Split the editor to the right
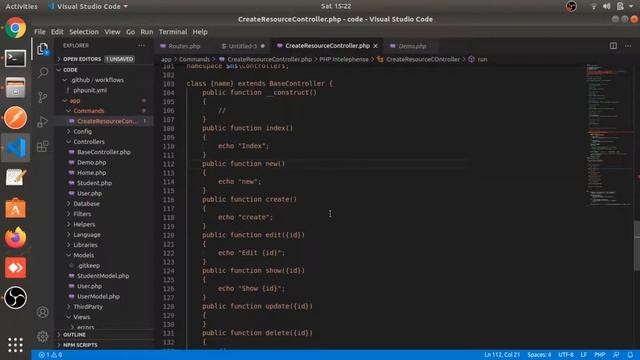Viewport: 640px width, 360px height. (x=613, y=46)
